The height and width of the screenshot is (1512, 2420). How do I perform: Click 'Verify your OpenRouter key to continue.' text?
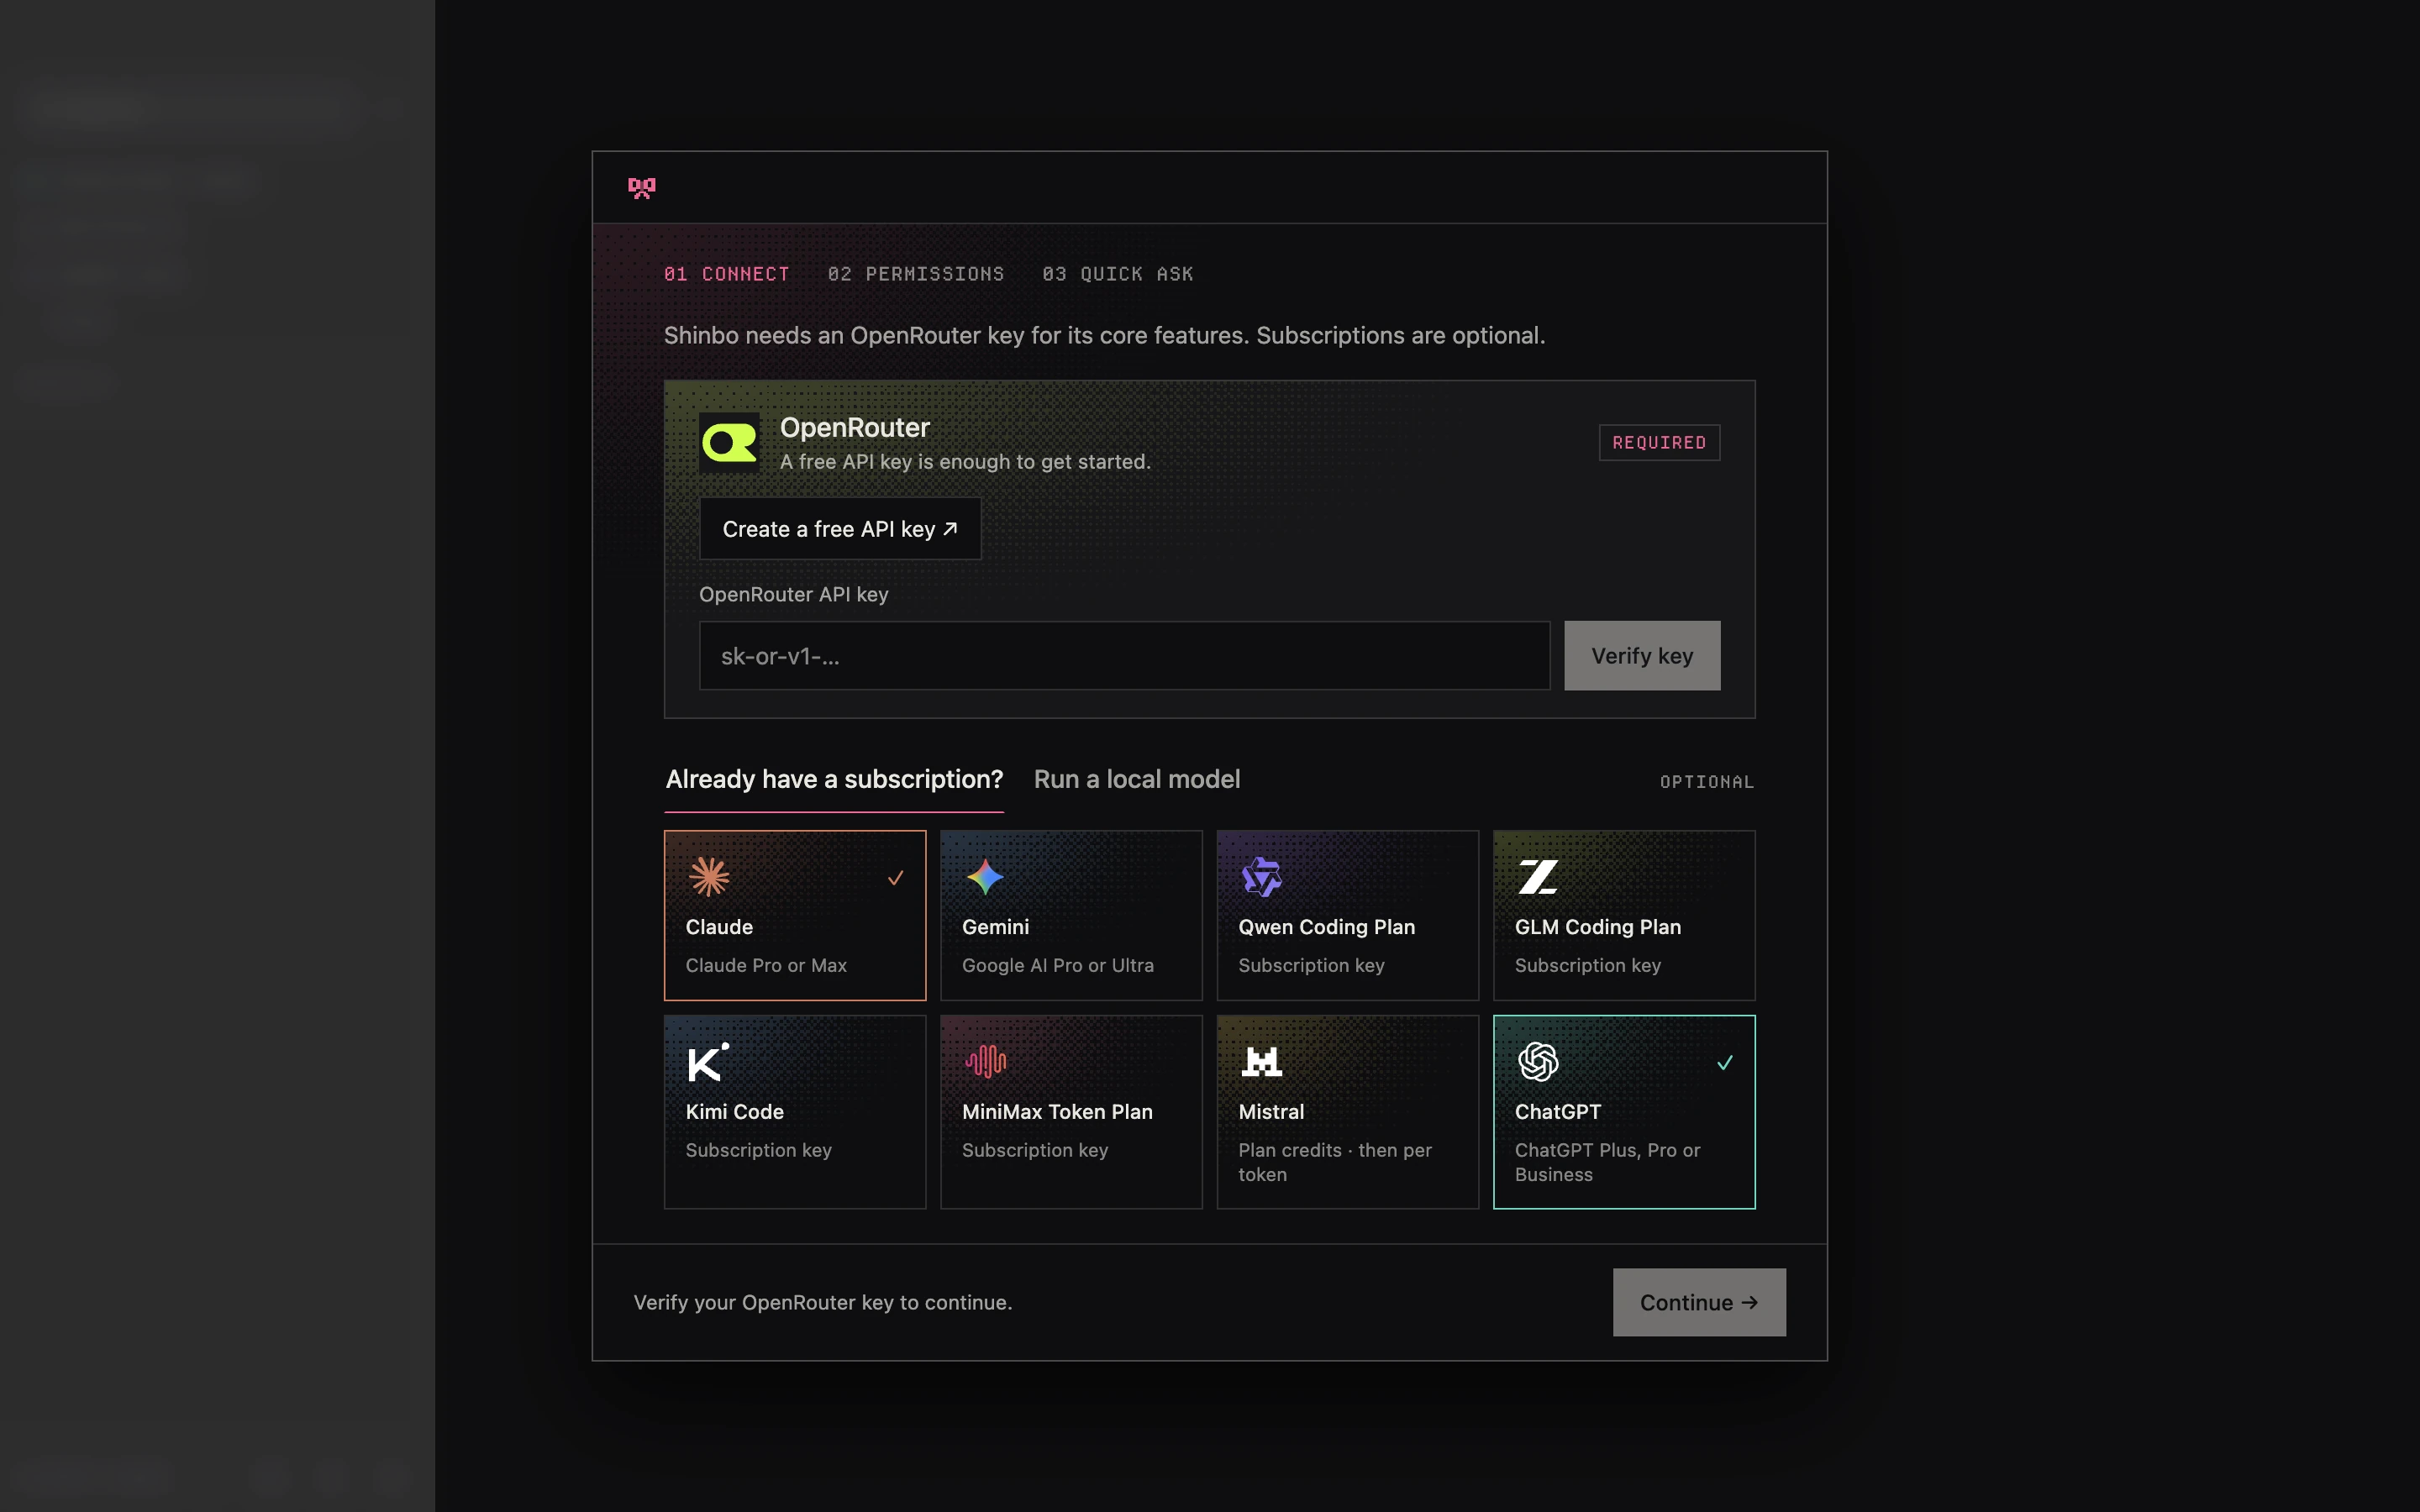[823, 1302]
